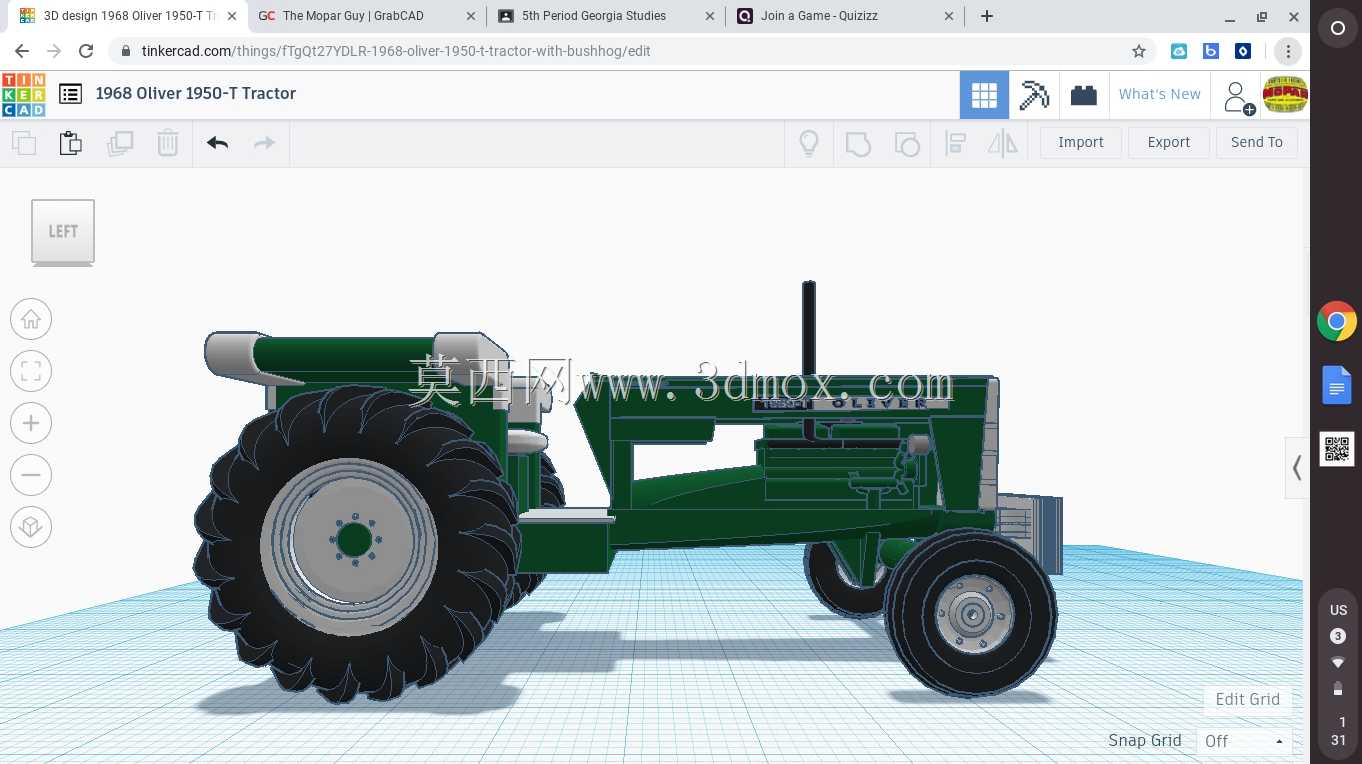Zoom out with minus button

(x=31, y=475)
